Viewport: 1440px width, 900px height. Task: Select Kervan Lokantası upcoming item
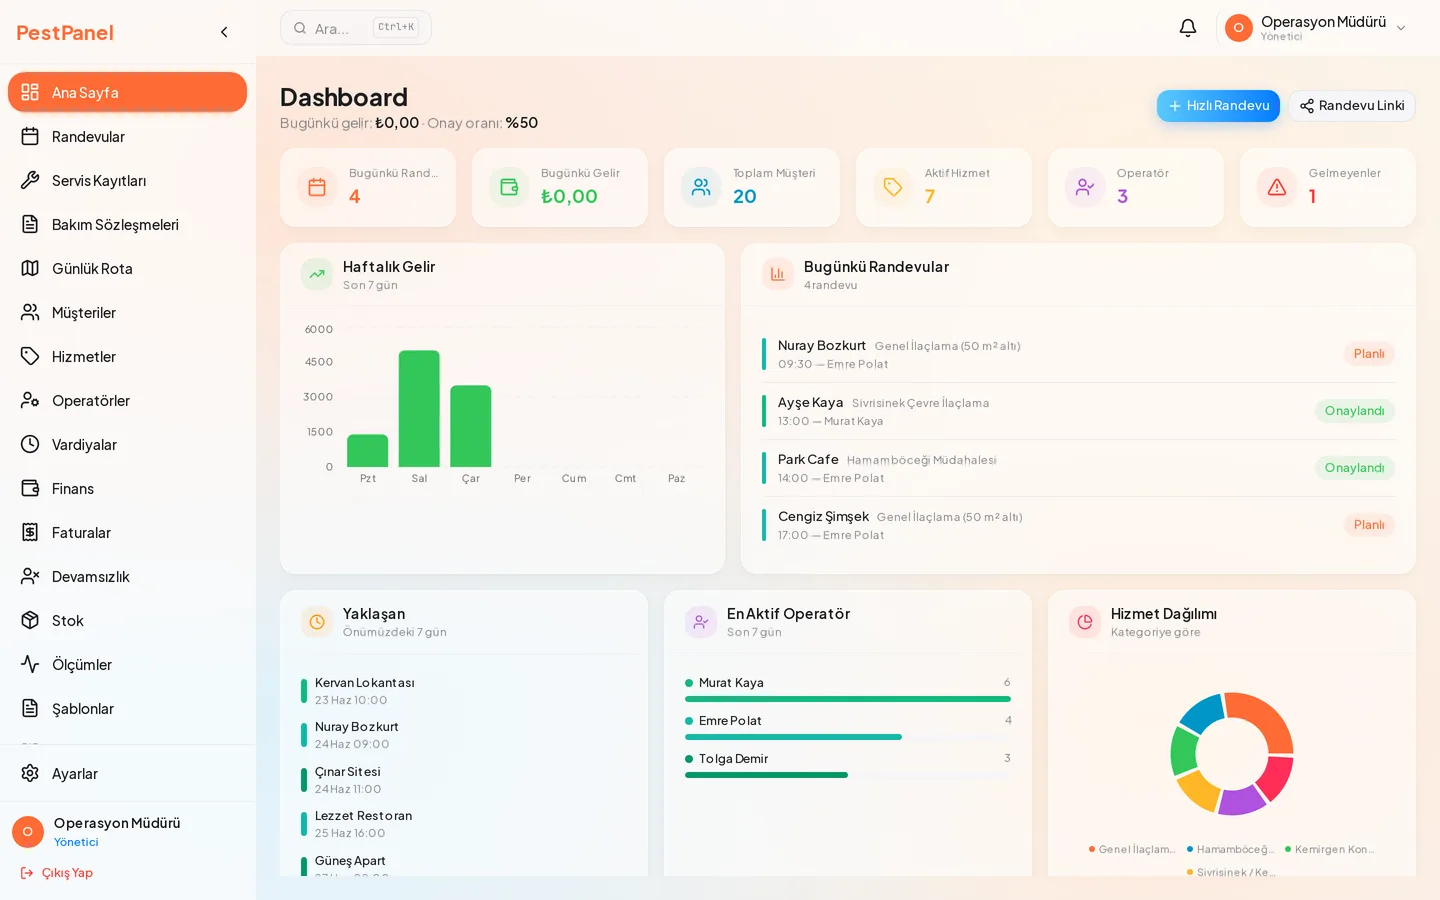pyautogui.click(x=464, y=691)
